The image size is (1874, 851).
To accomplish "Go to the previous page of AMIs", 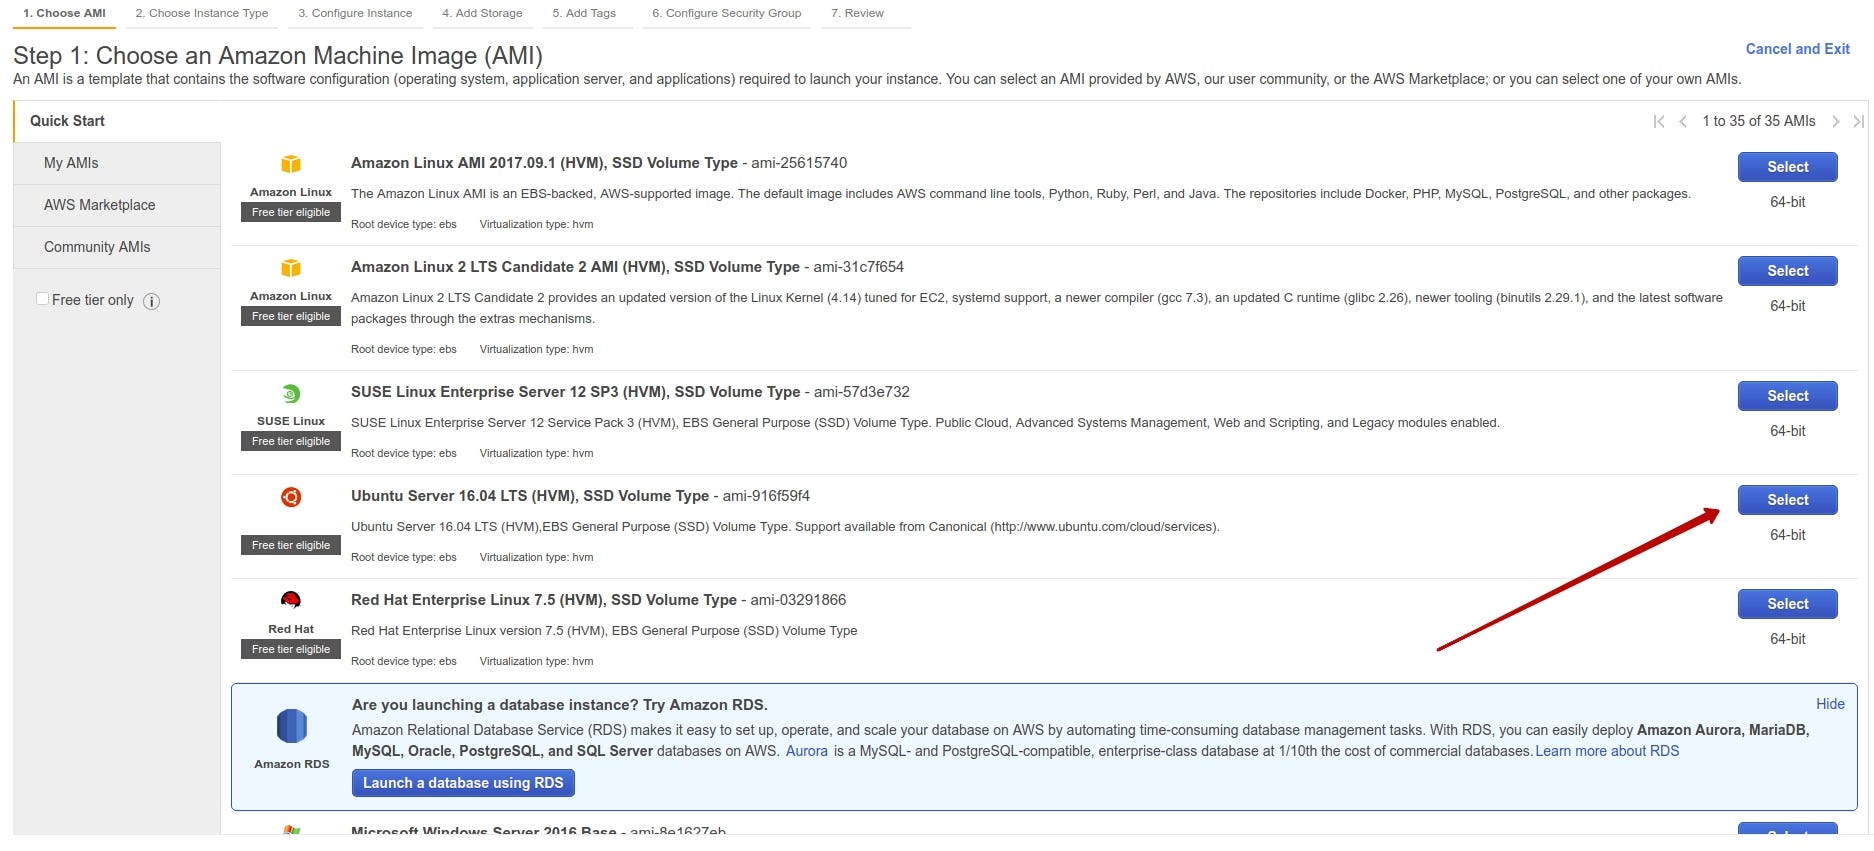I will coord(1683,121).
